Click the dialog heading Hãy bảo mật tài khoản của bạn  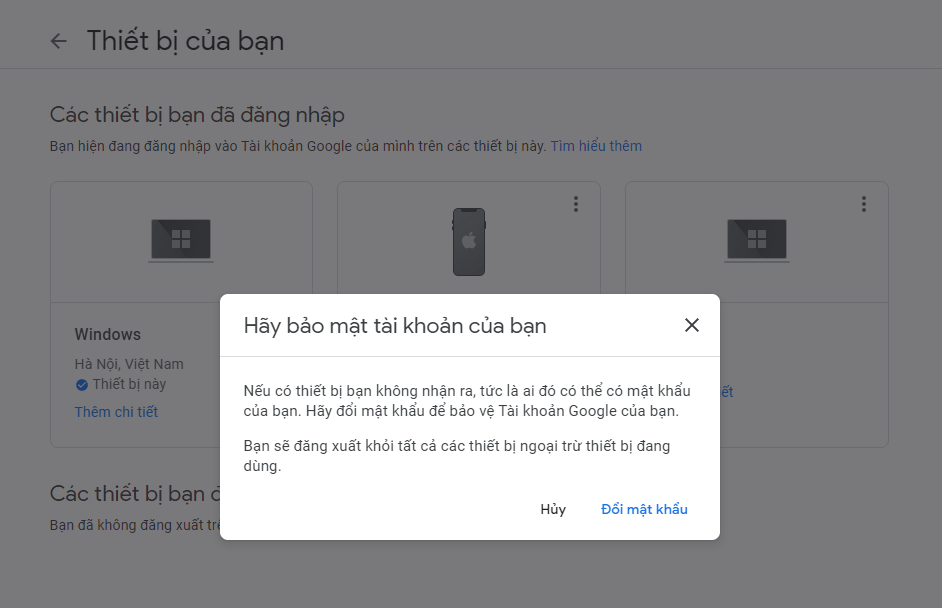tap(395, 326)
